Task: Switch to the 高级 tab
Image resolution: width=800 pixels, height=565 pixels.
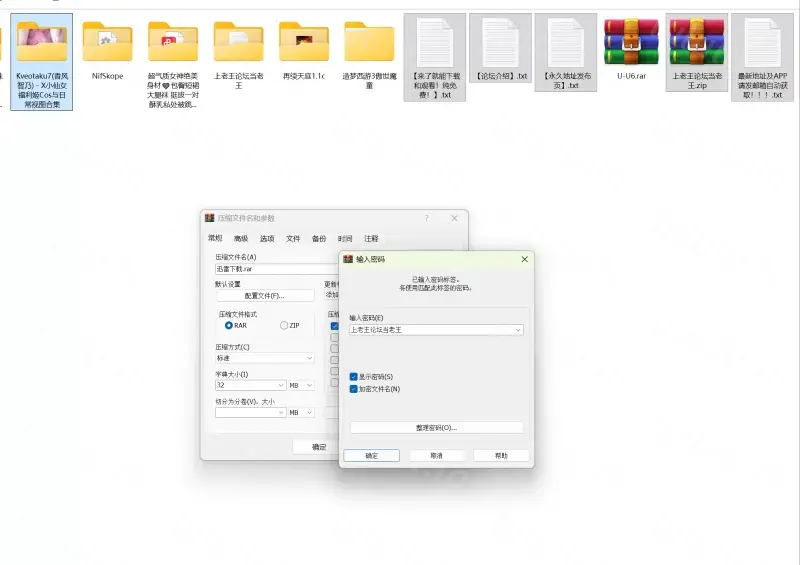Action: 241,238
